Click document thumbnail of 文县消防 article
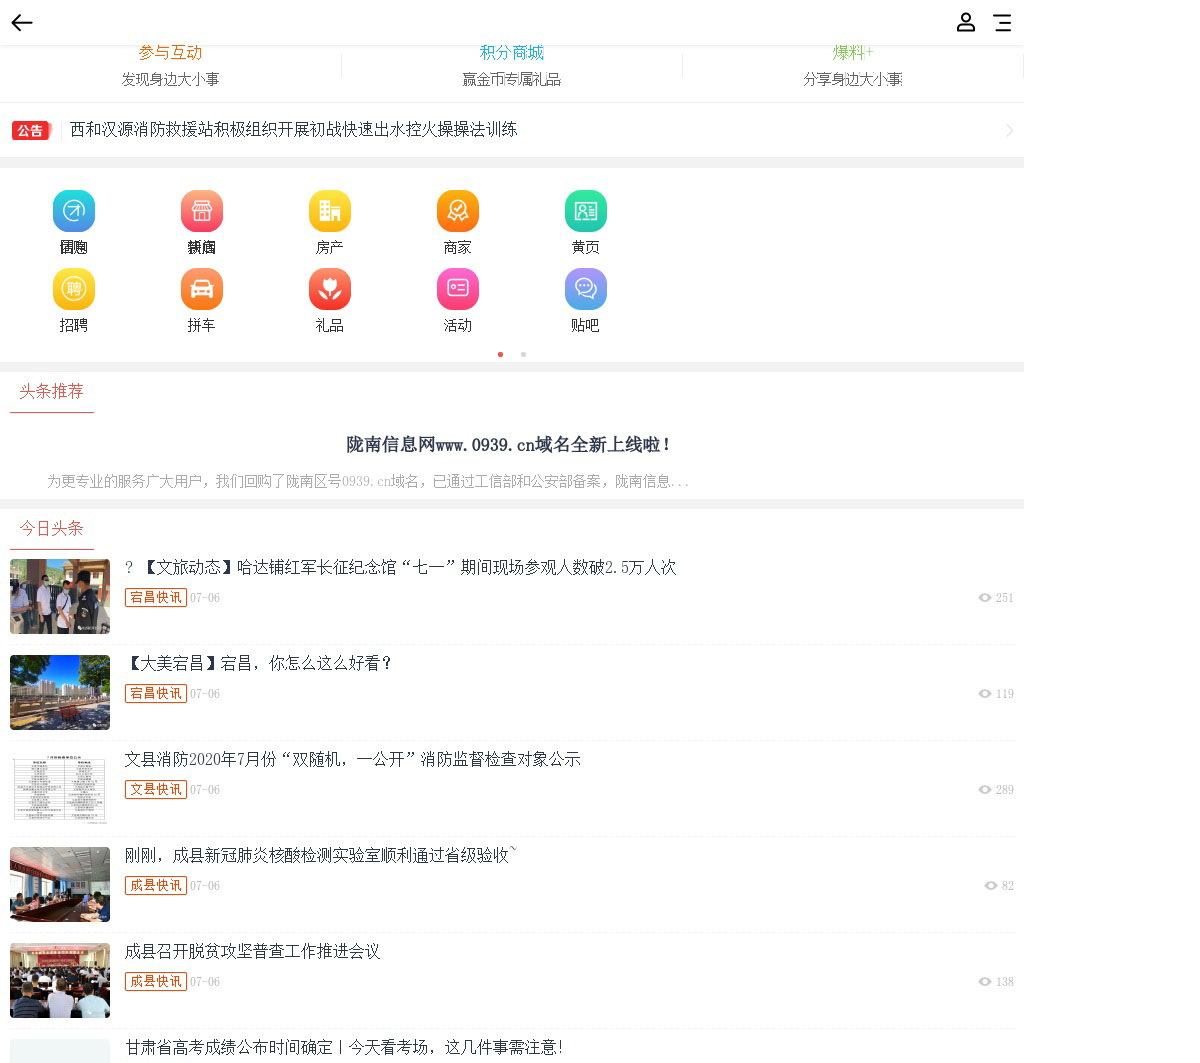Screen dimensions: 1200x1063 point(60,788)
